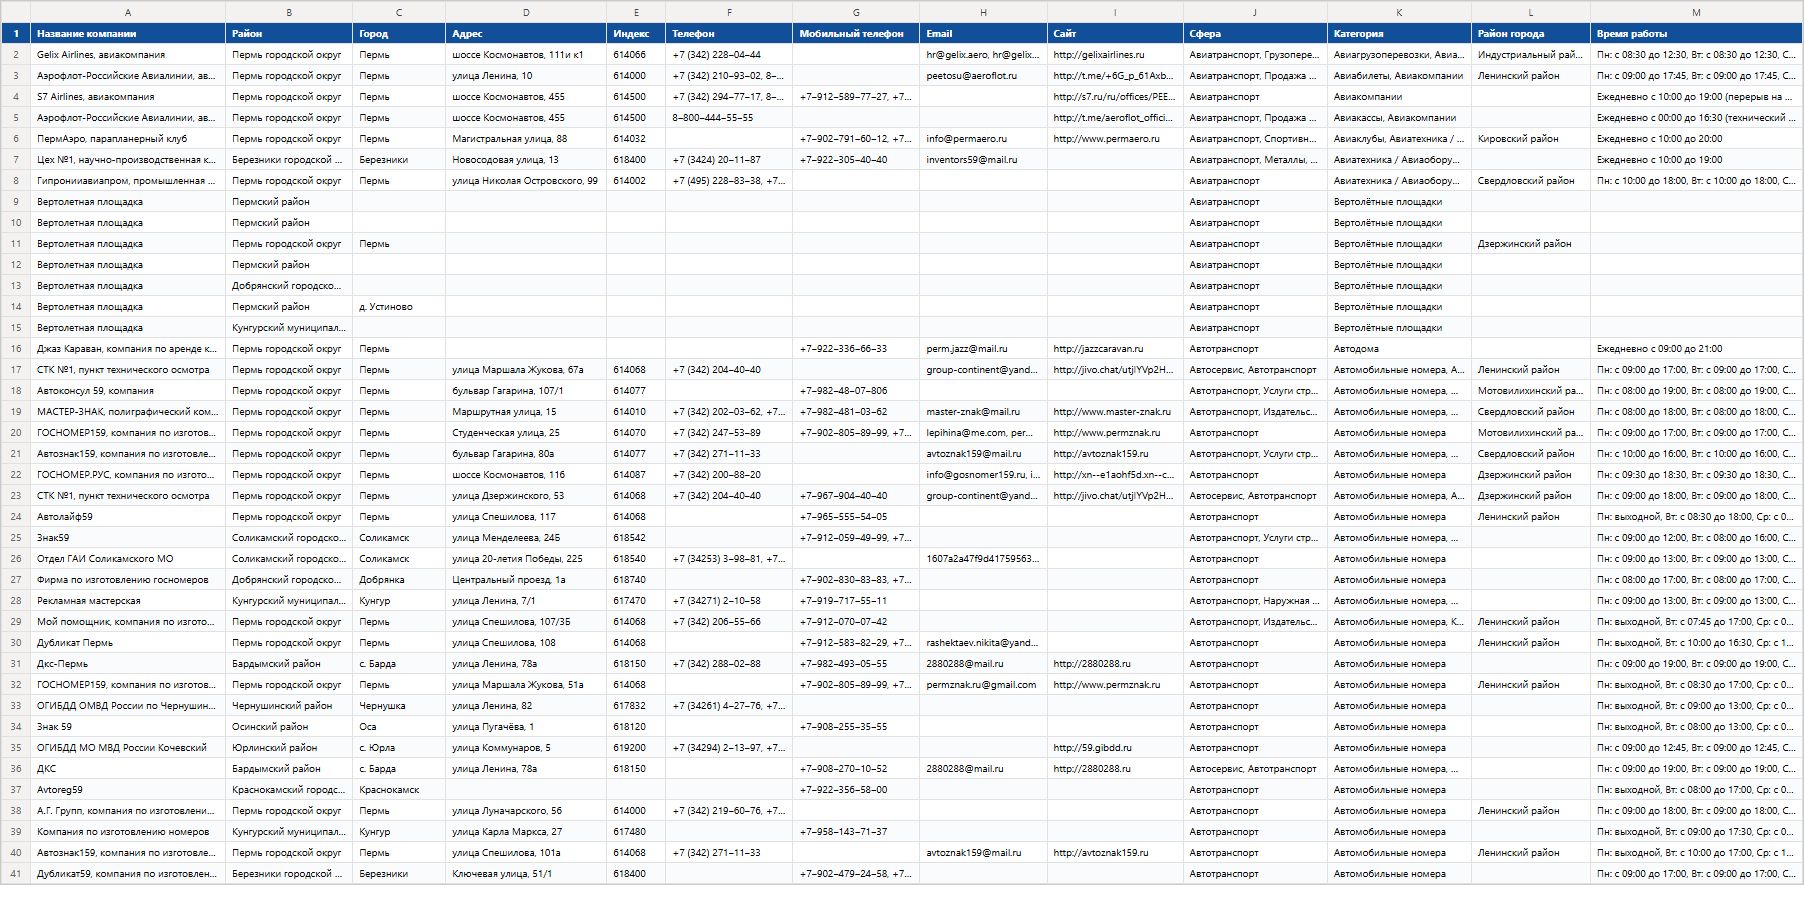The image size is (1804, 902).
Task: Select the city cell 'д. Устиново'
Action: (x=399, y=307)
